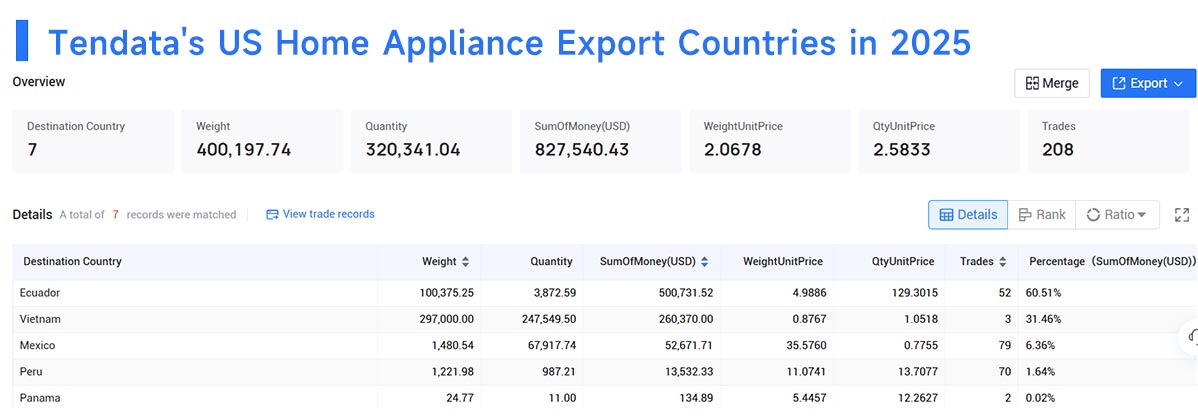Click Mexico's weight value 1,480.54

(450, 346)
